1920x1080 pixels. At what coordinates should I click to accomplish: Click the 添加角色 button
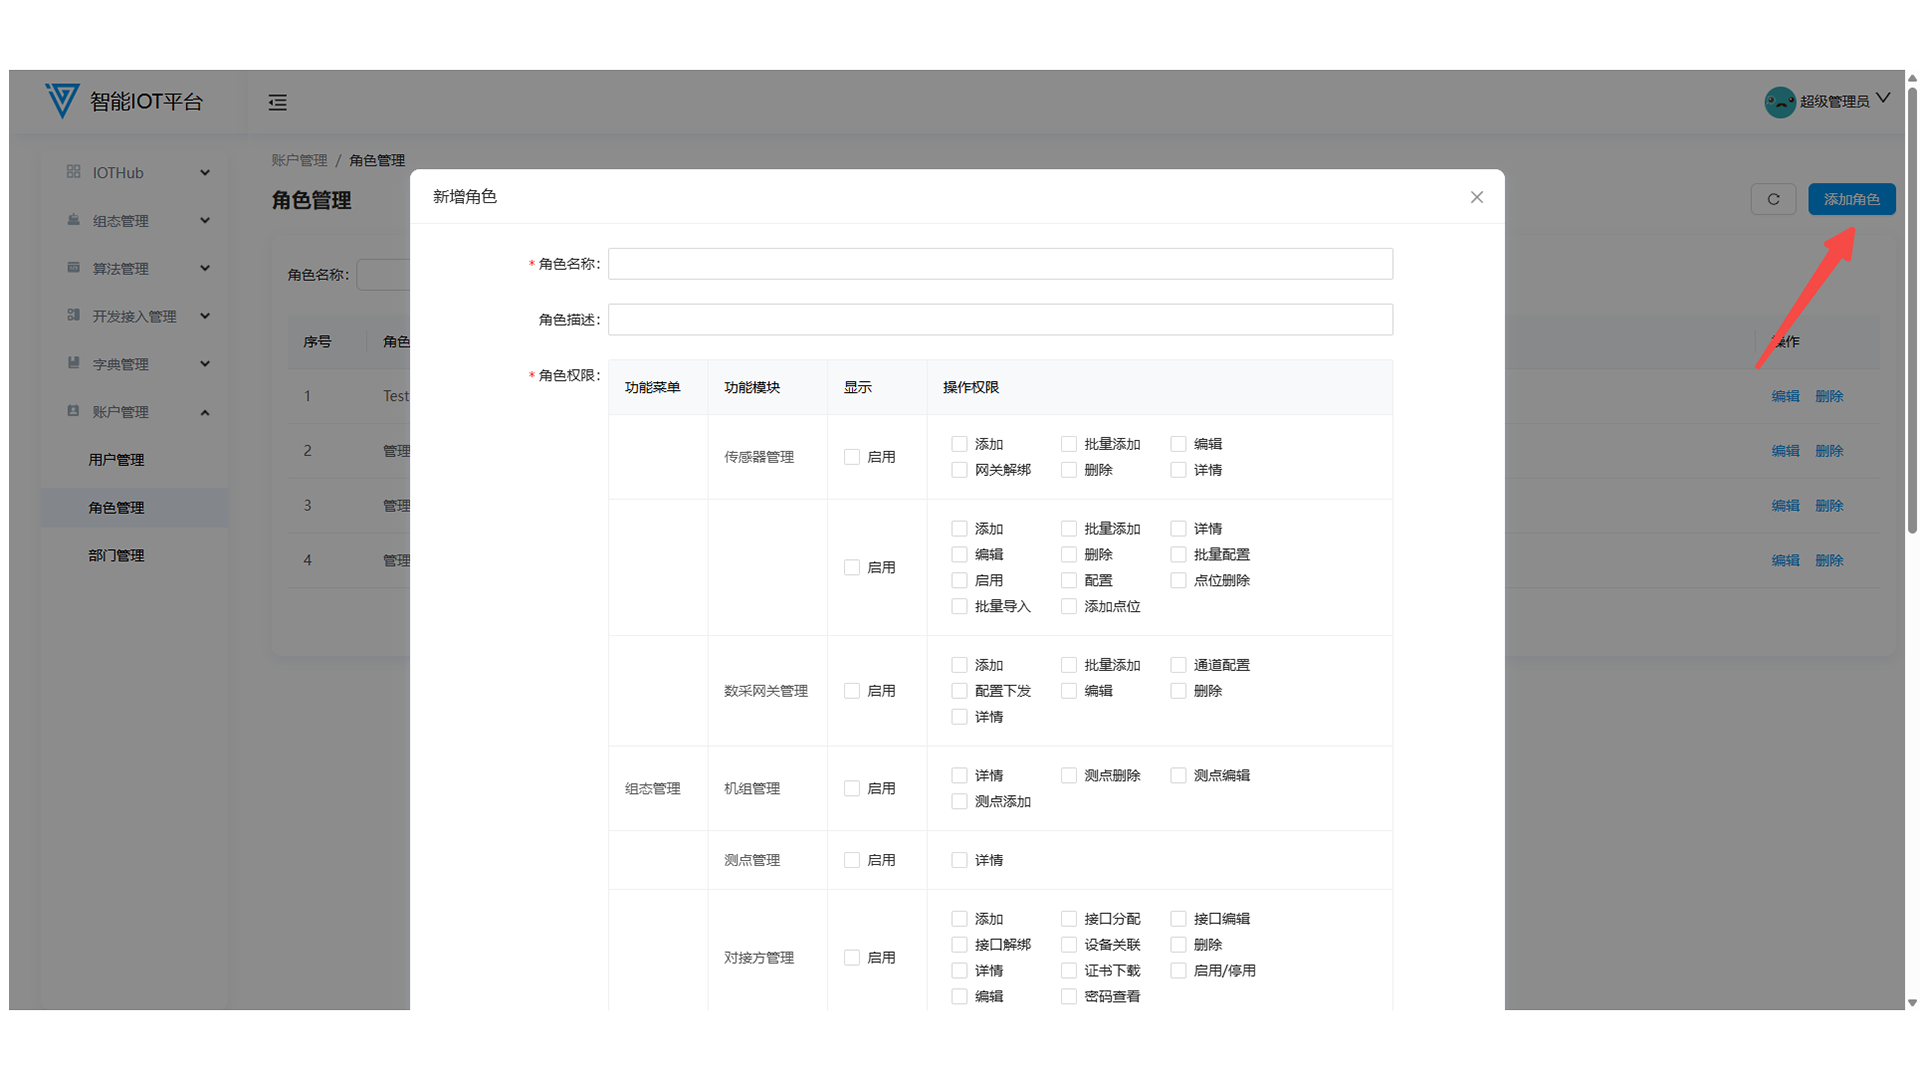pos(1851,199)
